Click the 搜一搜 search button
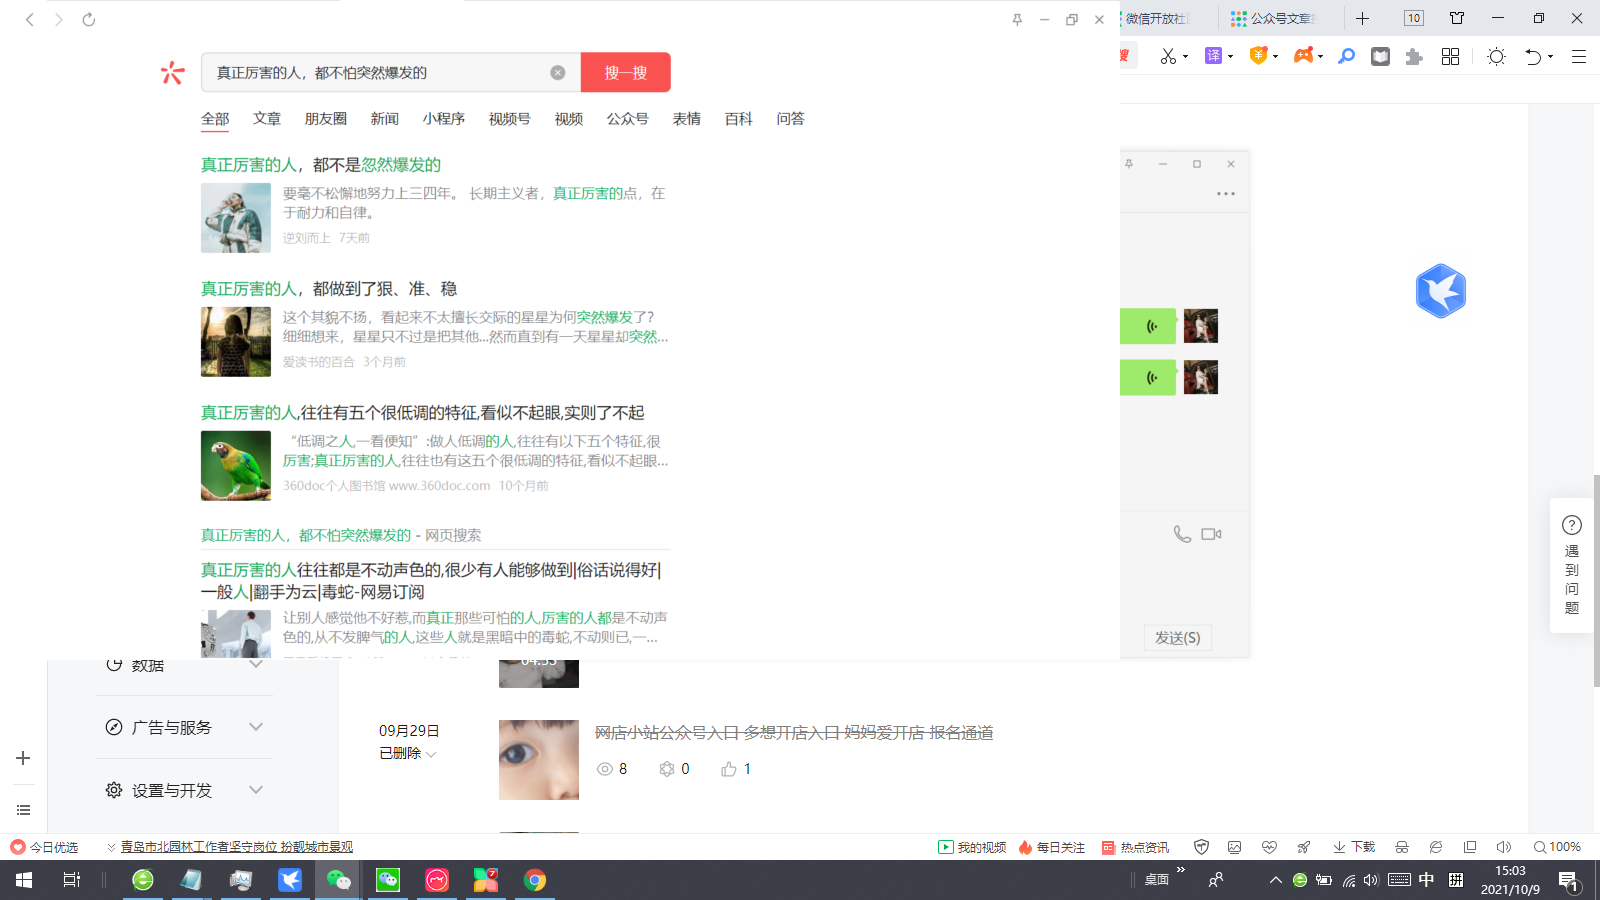The image size is (1600, 900). (626, 72)
